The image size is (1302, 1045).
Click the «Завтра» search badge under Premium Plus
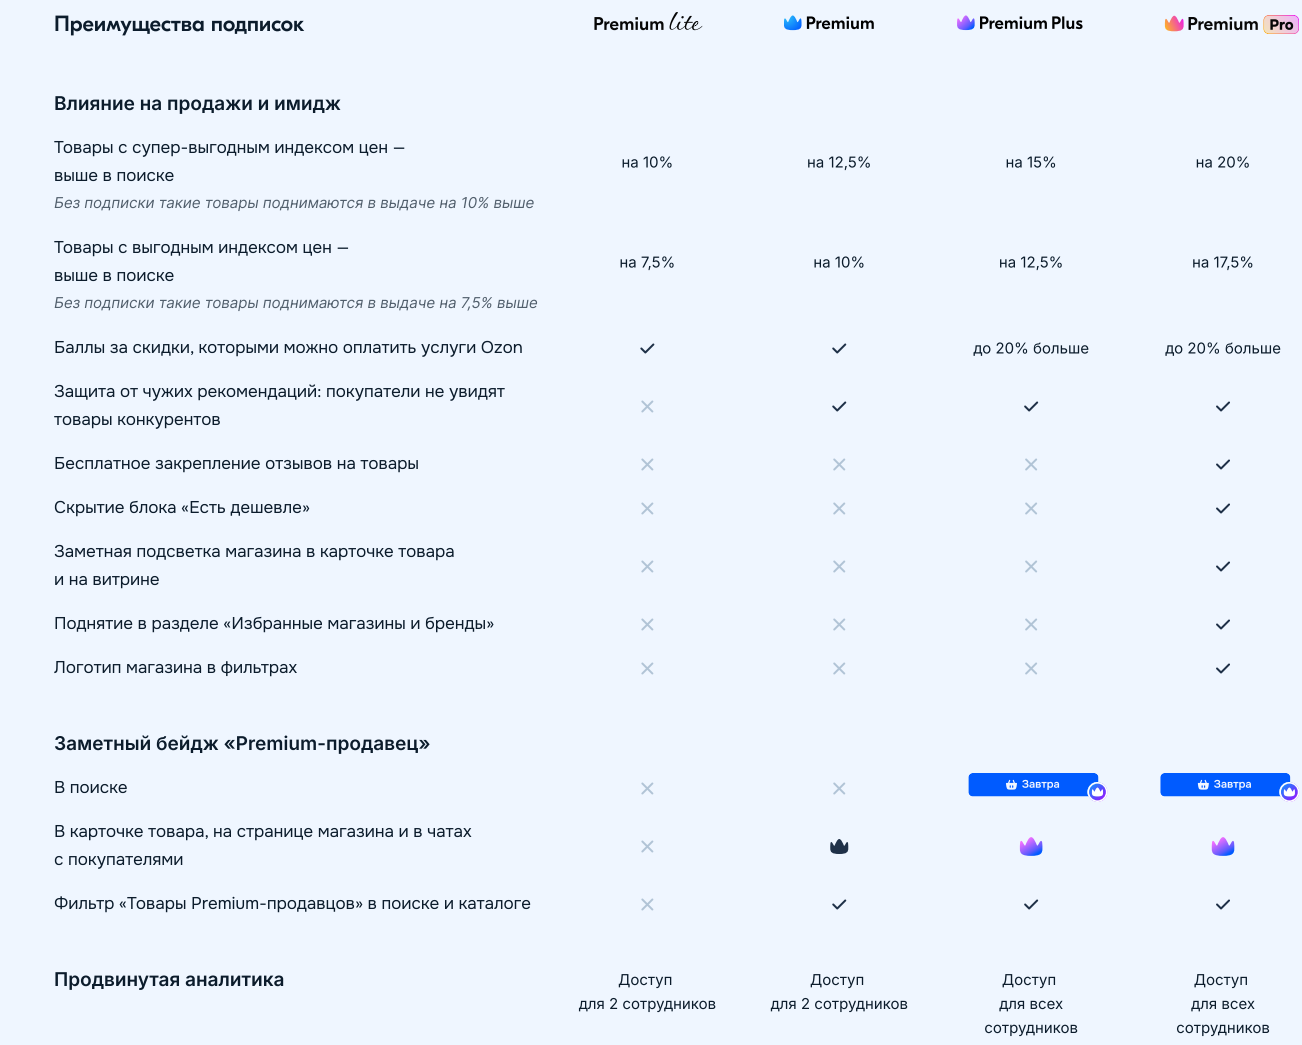1032,785
